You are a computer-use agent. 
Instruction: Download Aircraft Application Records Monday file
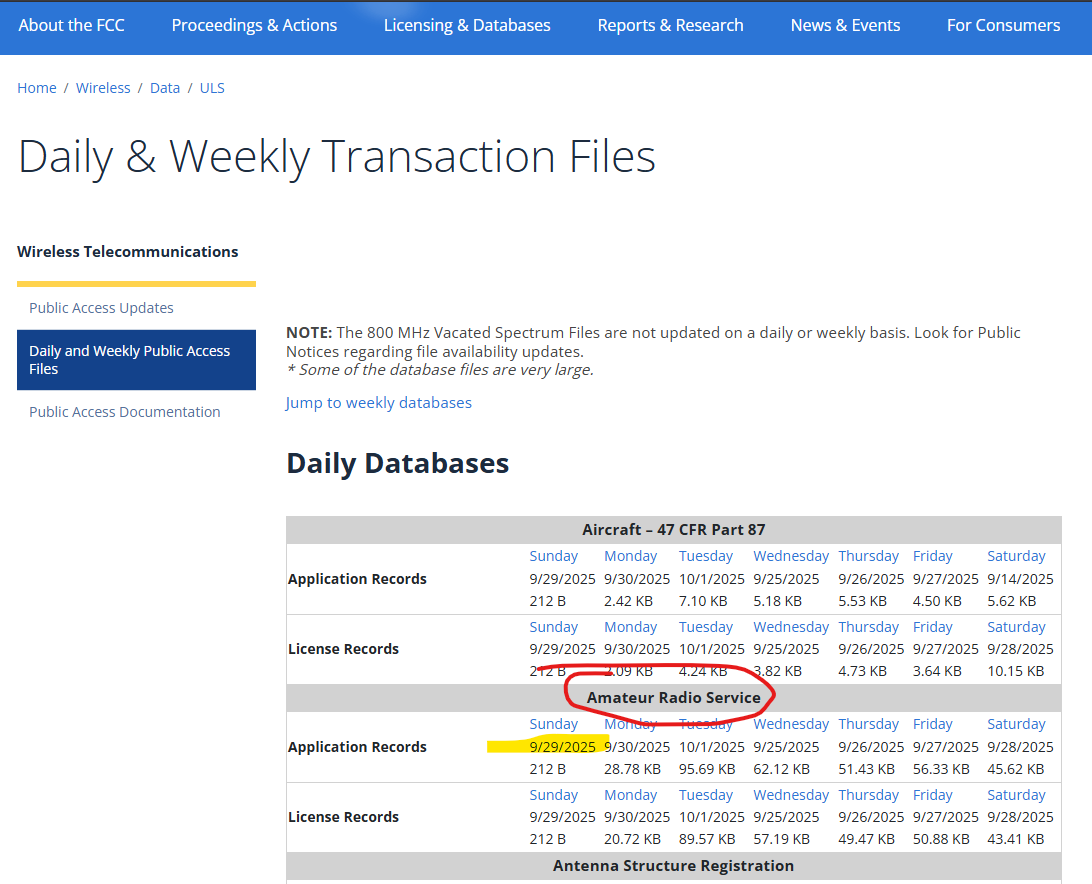(x=630, y=556)
